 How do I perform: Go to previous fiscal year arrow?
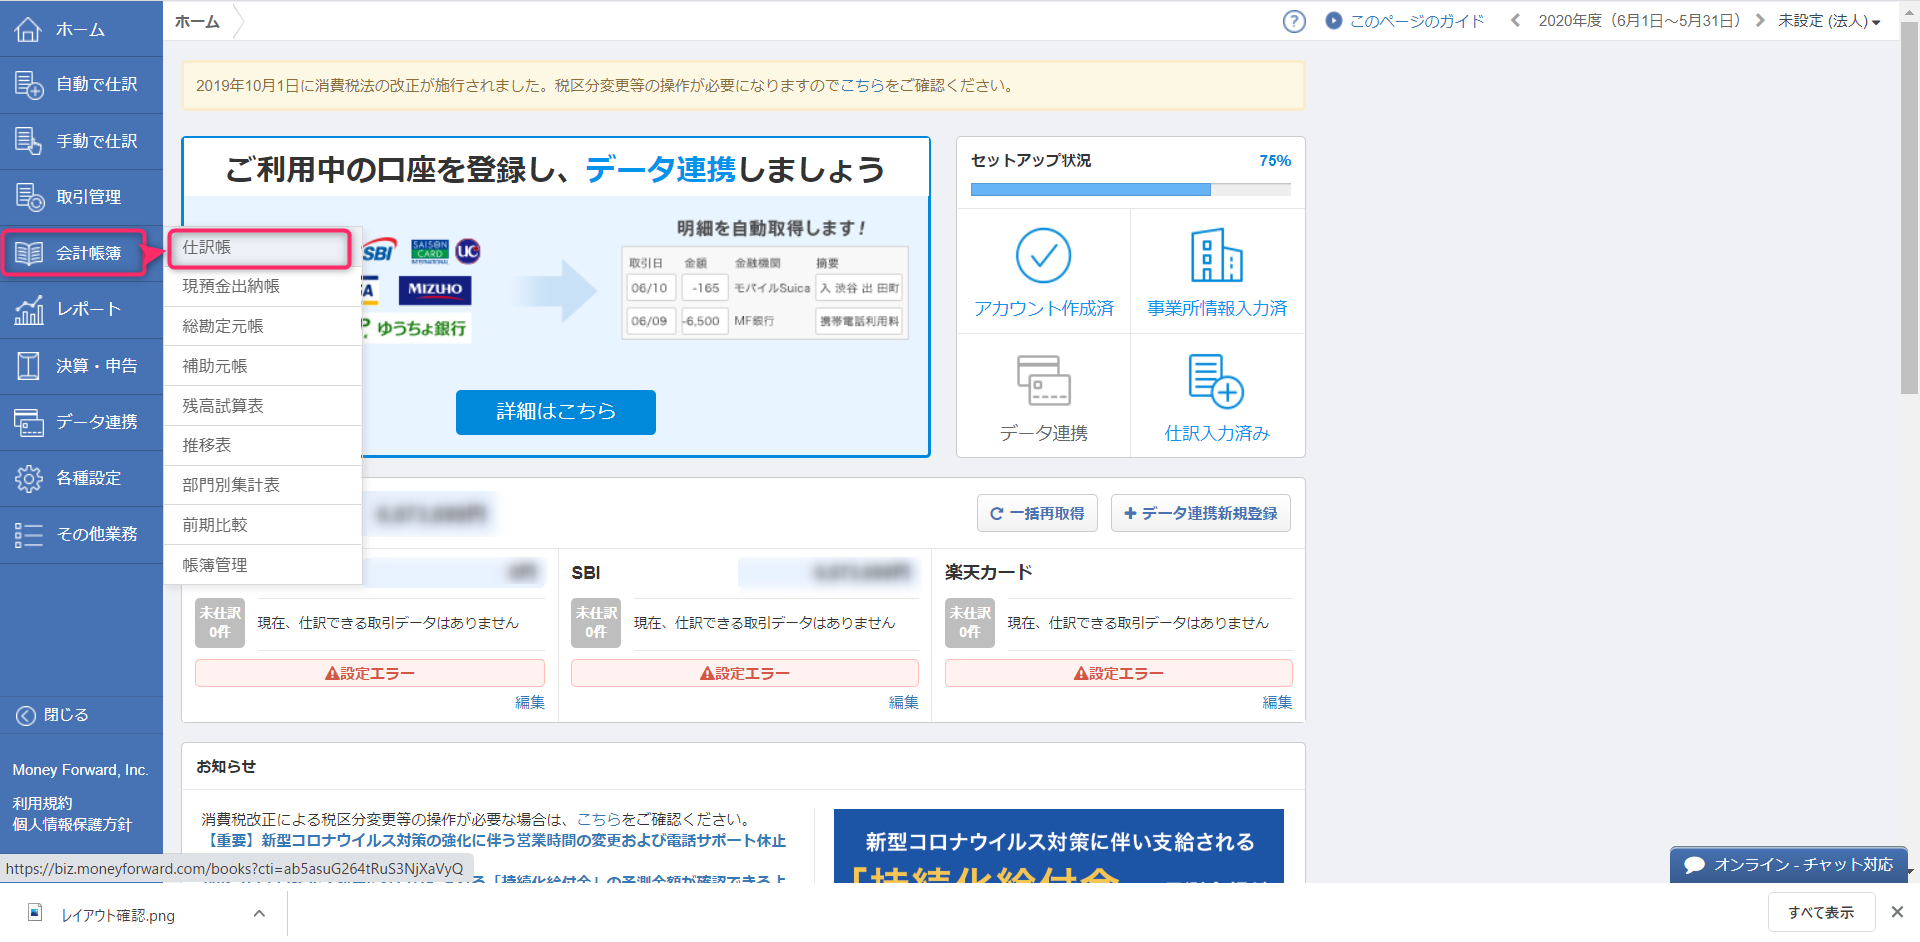pyautogui.click(x=1516, y=21)
